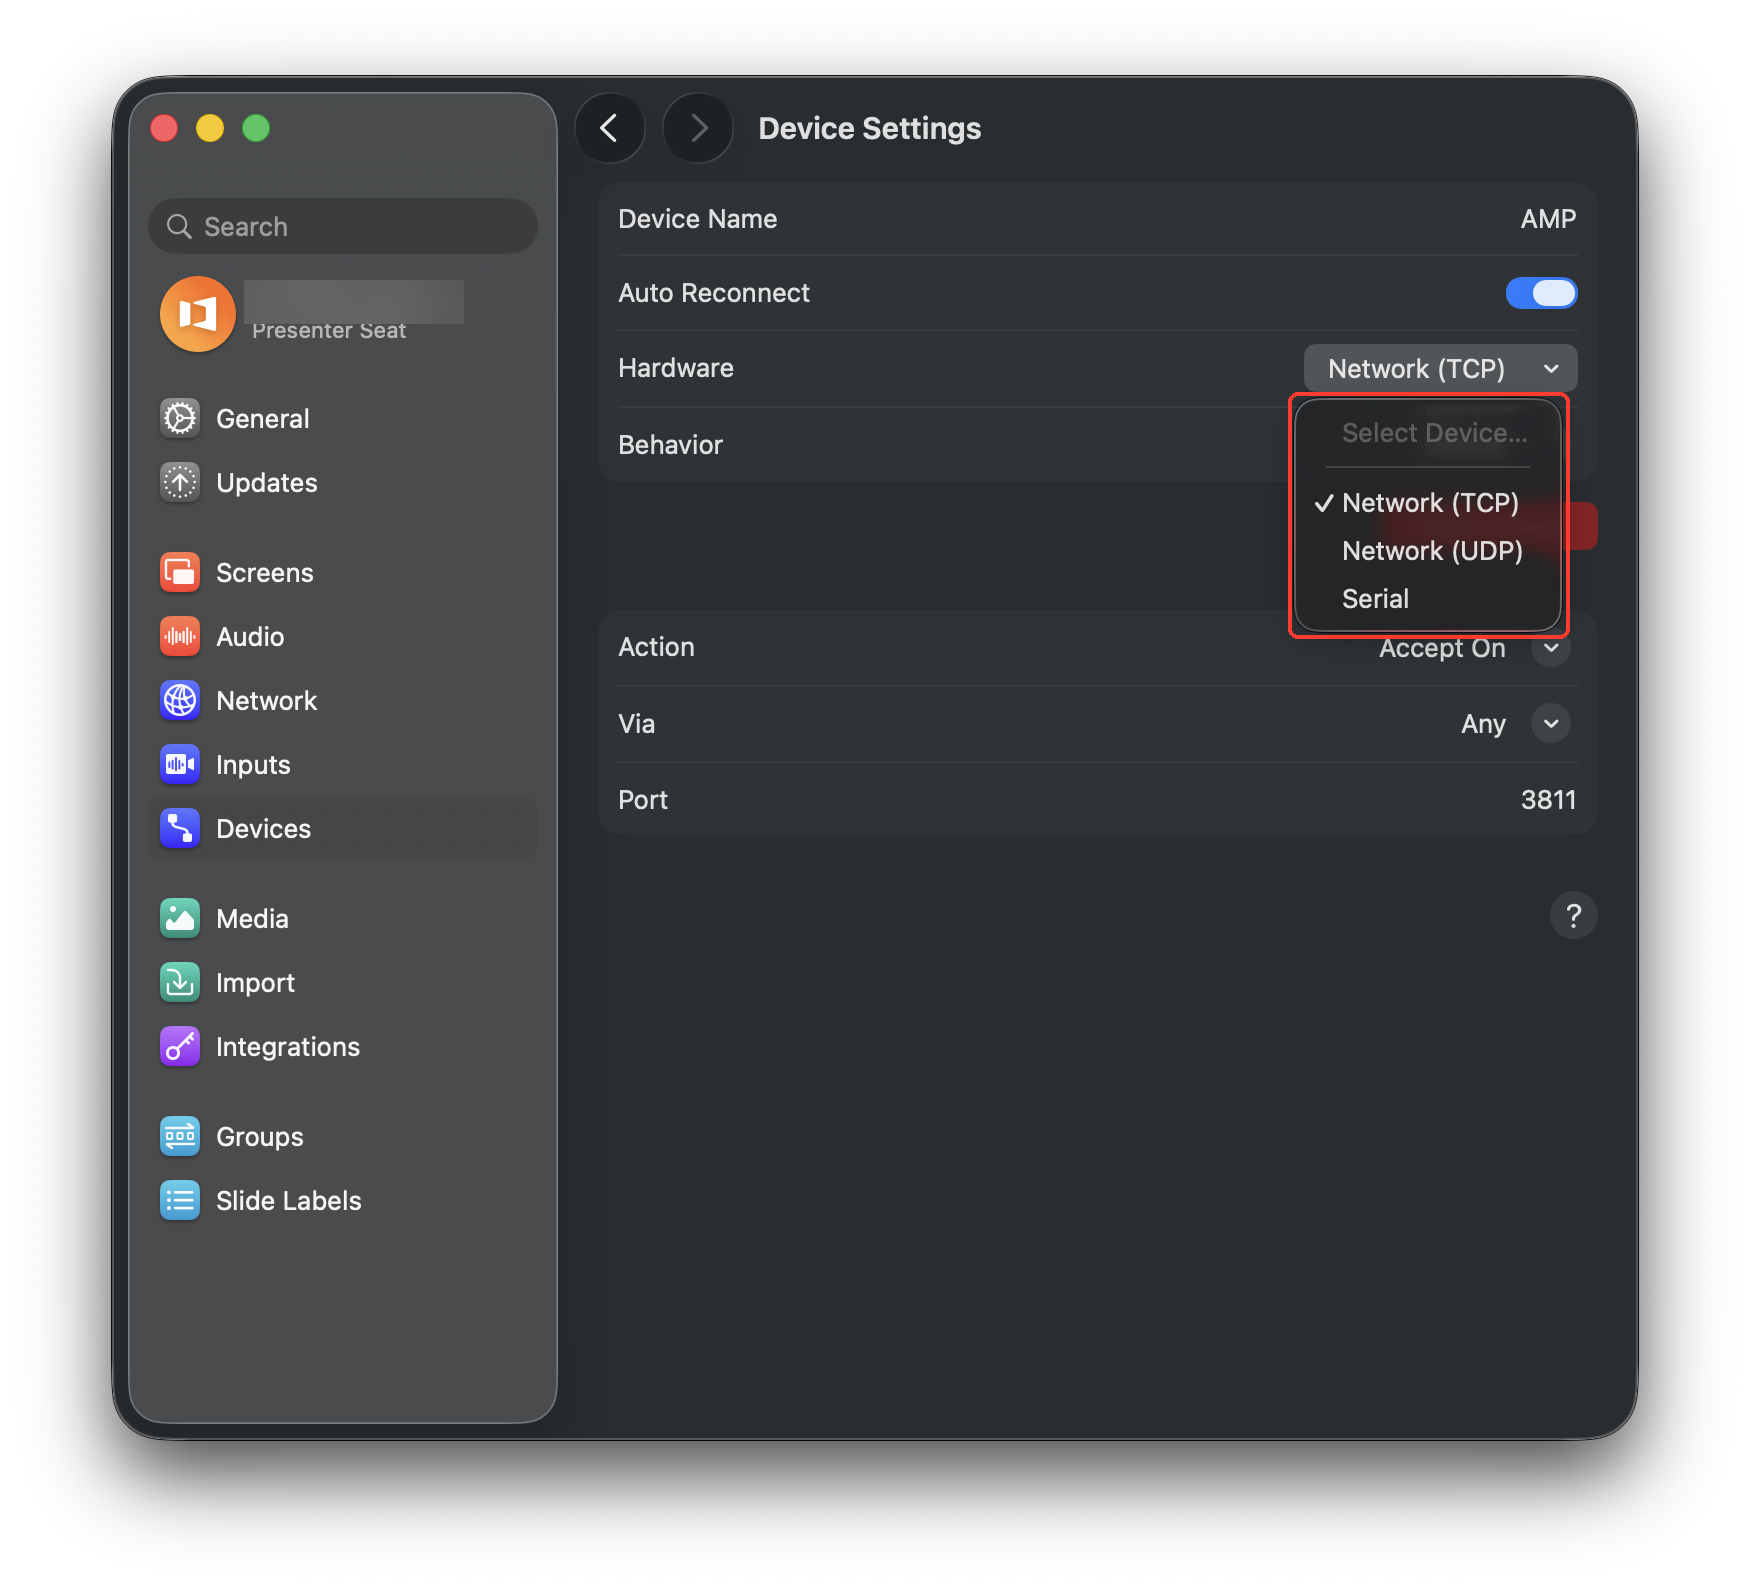Screen dimensions: 1750x1588
Task: Select the Inputs camera icon
Action: pyautogui.click(x=180, y=764)
